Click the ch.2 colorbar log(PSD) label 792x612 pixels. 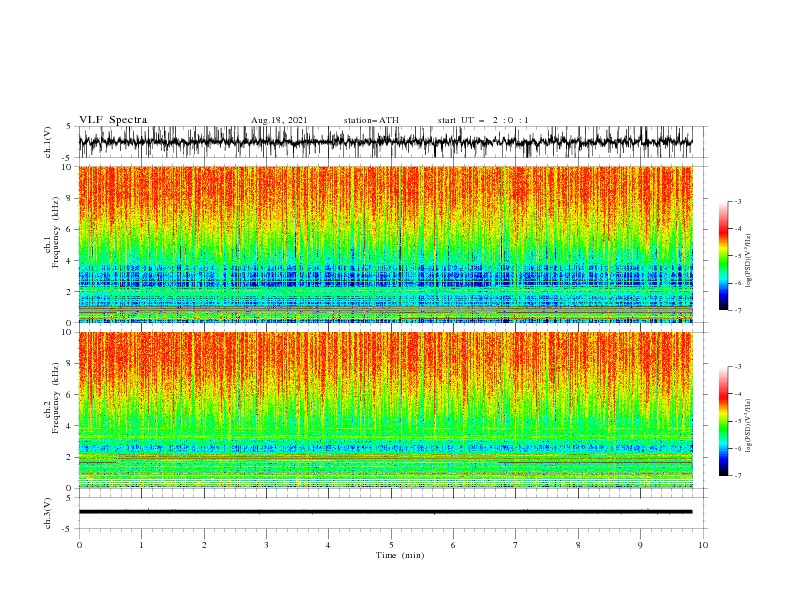pos(750,426)
